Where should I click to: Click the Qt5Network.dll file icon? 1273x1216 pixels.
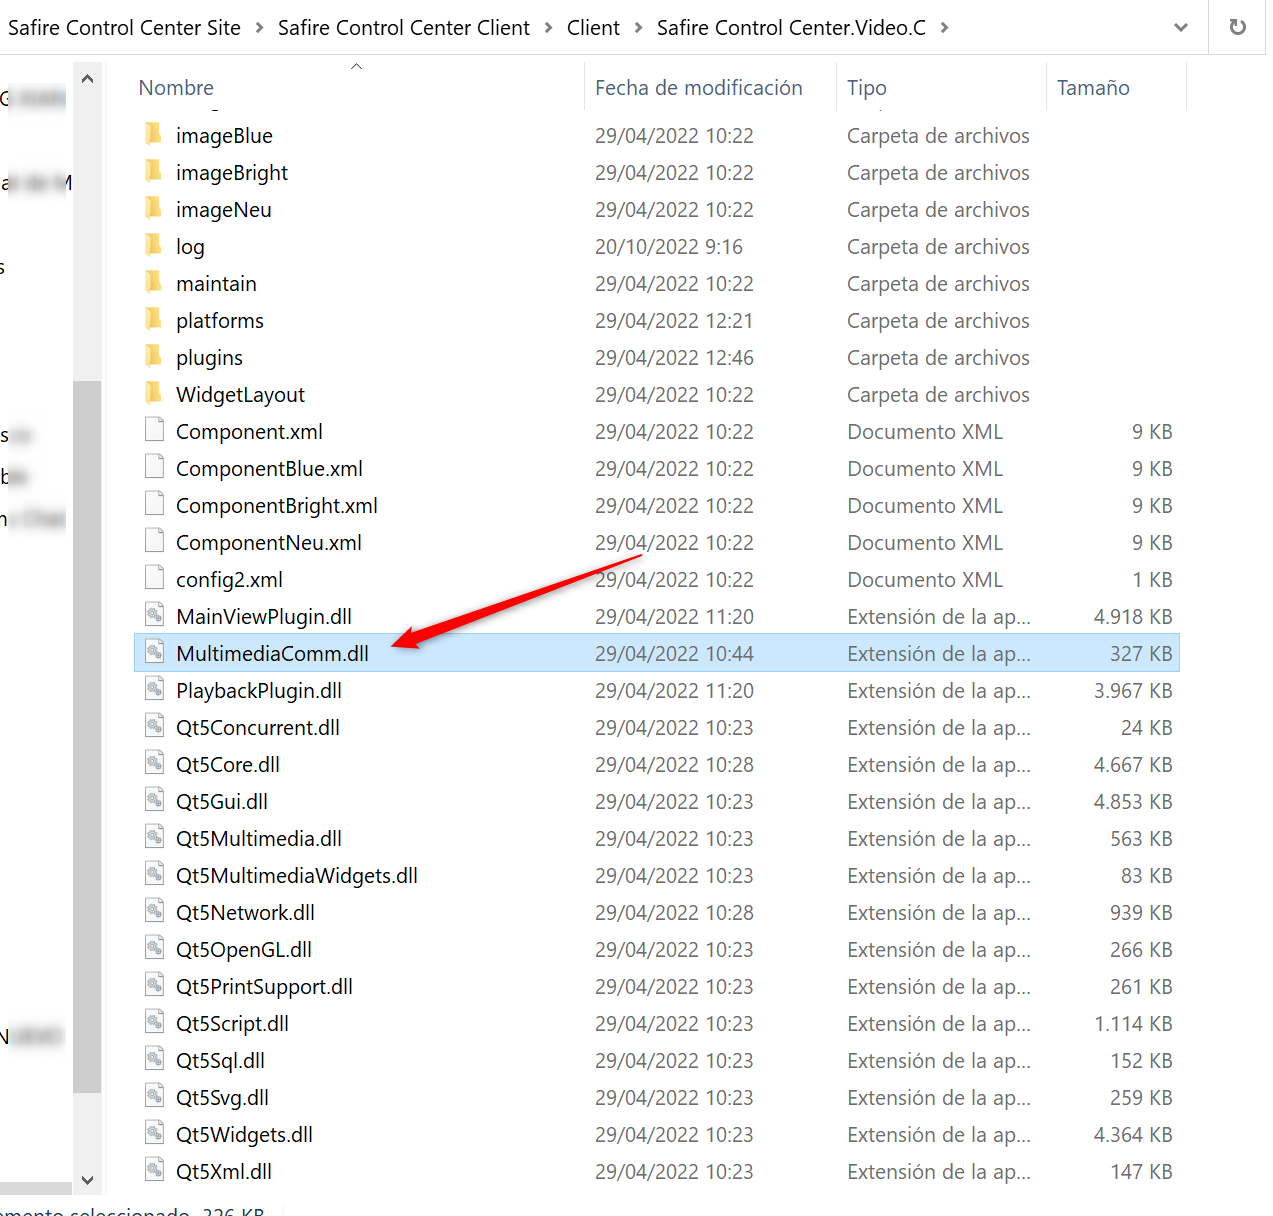pyautogui.click(x=154, y=911)
